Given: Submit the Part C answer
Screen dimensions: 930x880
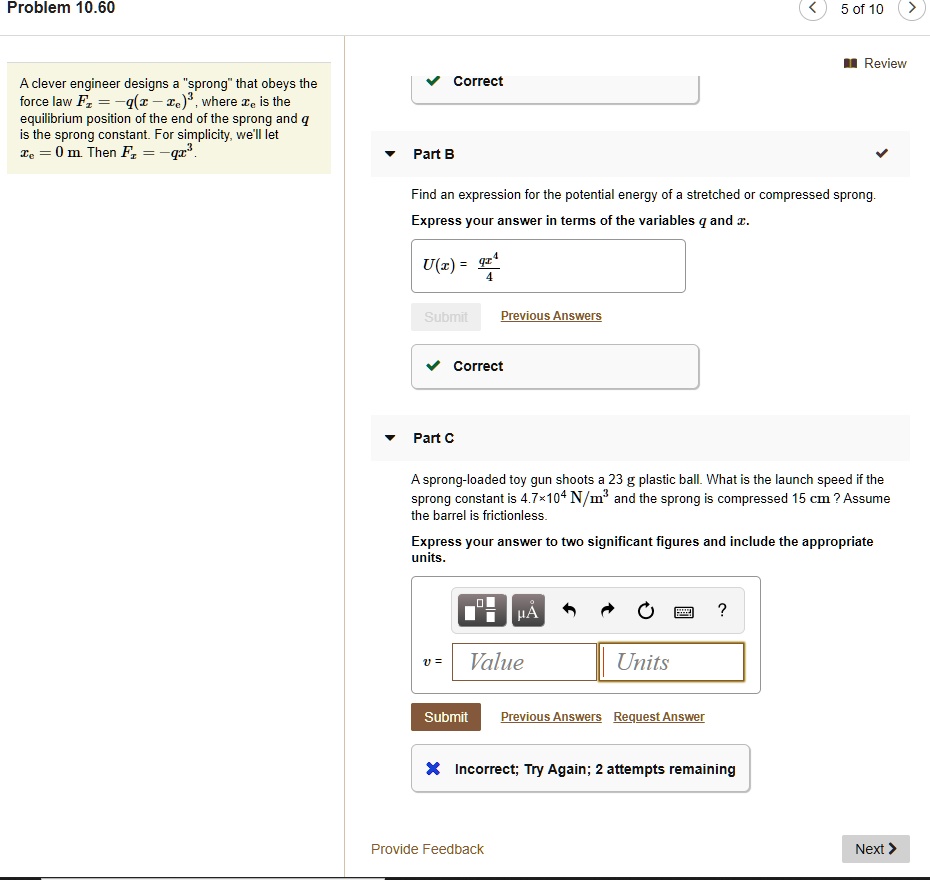Looking at the screenshot, I should coord(445,717).
